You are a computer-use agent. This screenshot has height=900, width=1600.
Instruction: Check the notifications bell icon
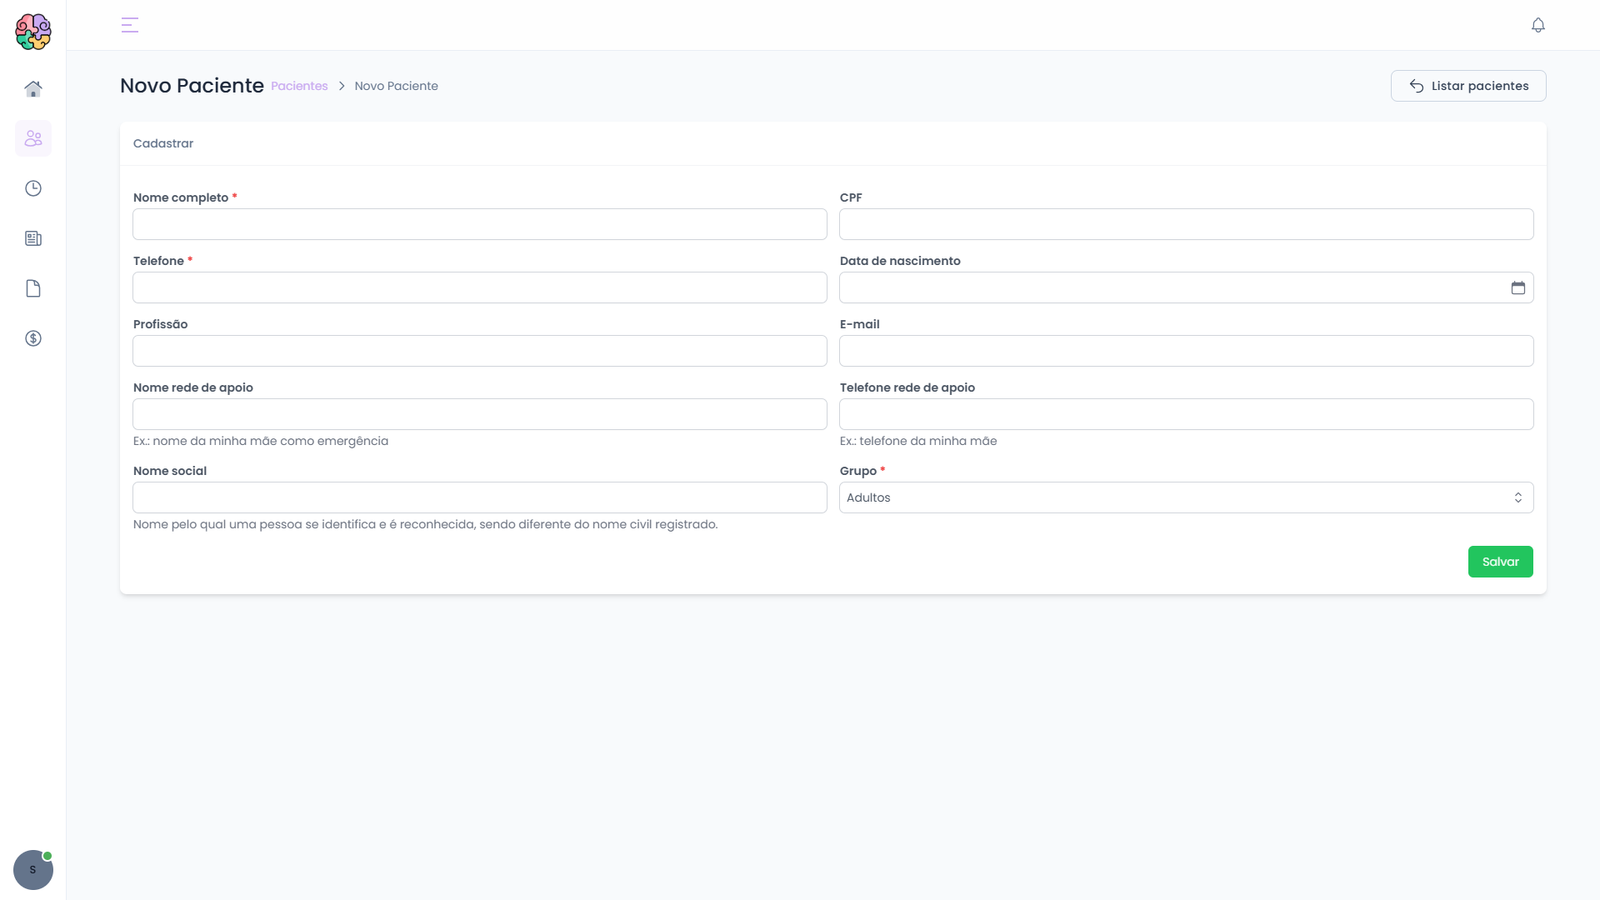1538,25
